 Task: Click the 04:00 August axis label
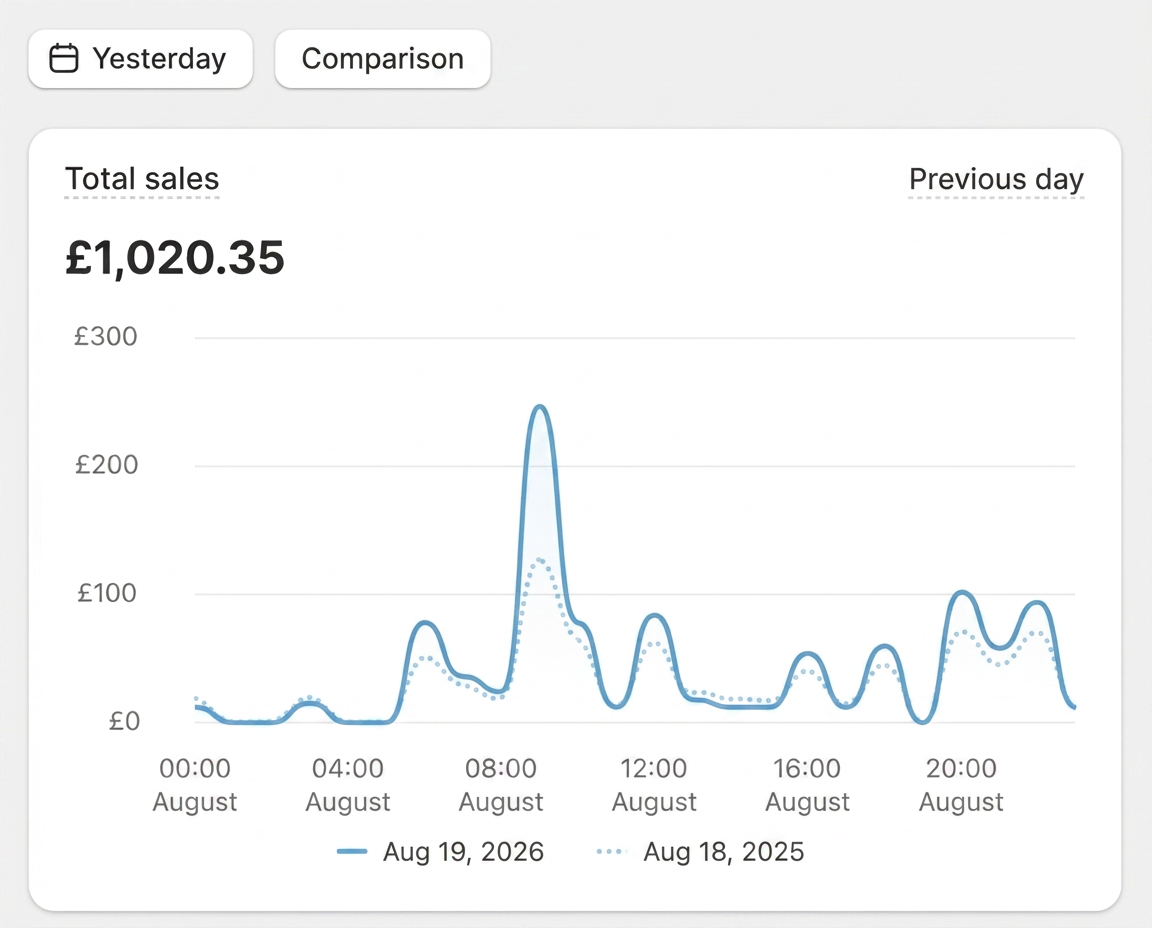(348, 785)
